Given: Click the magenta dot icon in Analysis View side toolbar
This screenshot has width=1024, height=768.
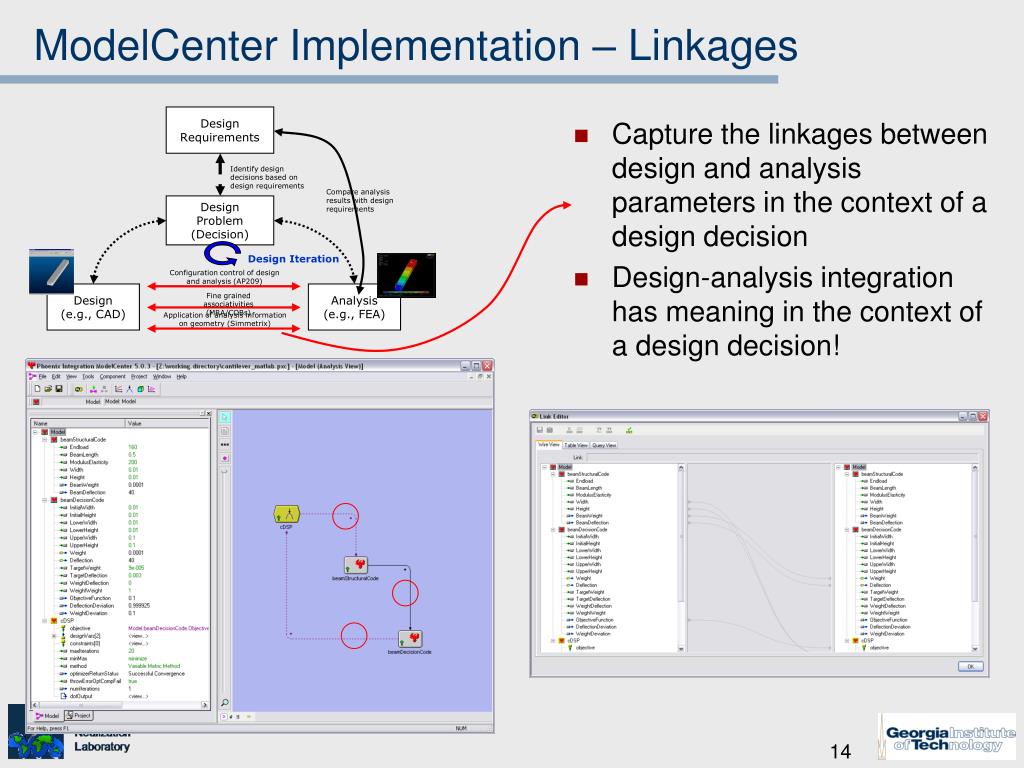Looking at the screenshot, I should coord(225,458).
